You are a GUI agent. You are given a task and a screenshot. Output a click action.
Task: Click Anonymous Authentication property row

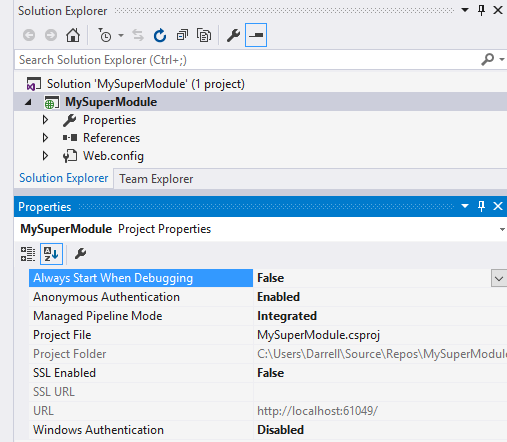[141, 297]
